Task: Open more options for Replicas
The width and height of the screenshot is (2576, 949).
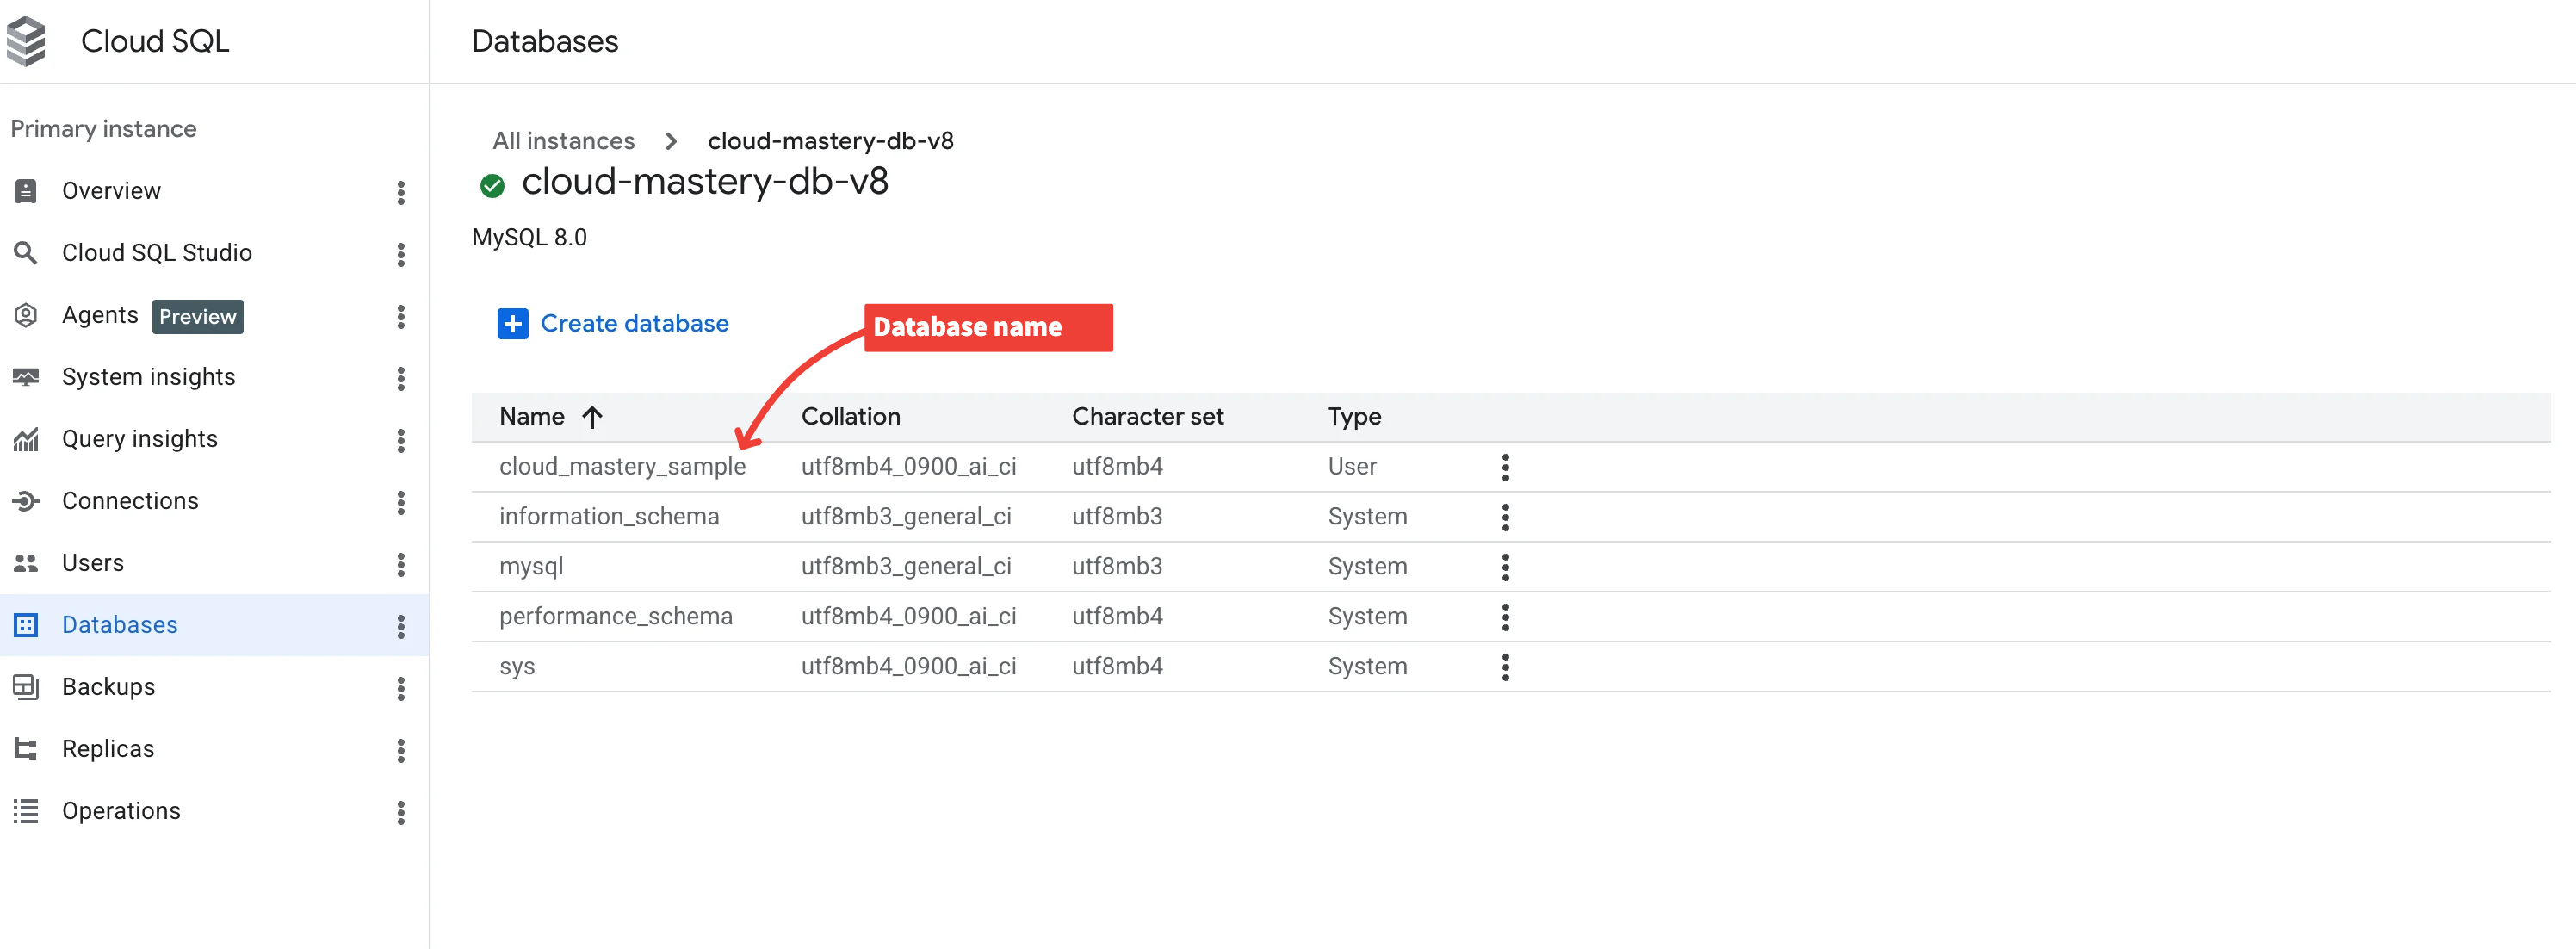Action: (x=401, y=750)
